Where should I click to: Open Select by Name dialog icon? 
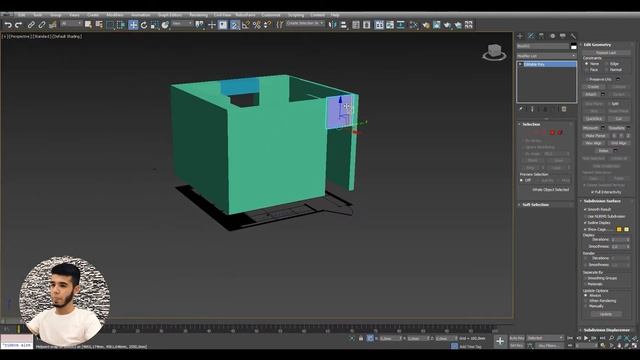click(x=99, y=25)
